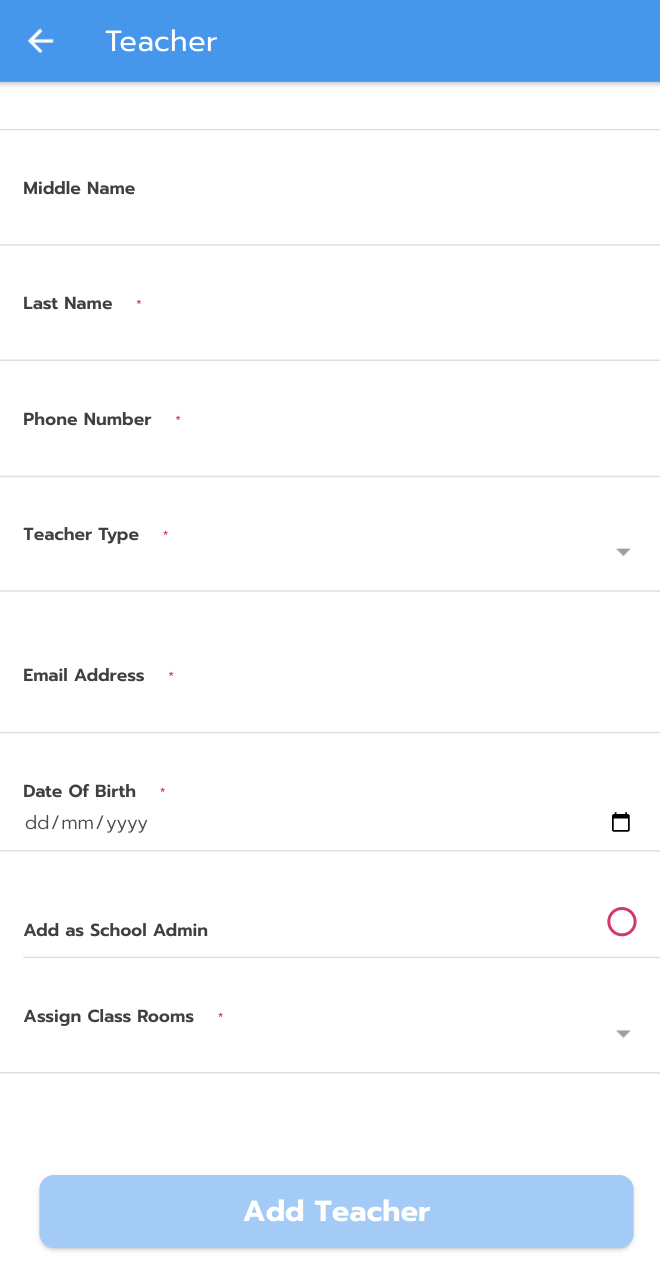Screen dimensions: 660x1284
Task: Click the red asterisk beside Last Name
Action: [x=138, y=302]
